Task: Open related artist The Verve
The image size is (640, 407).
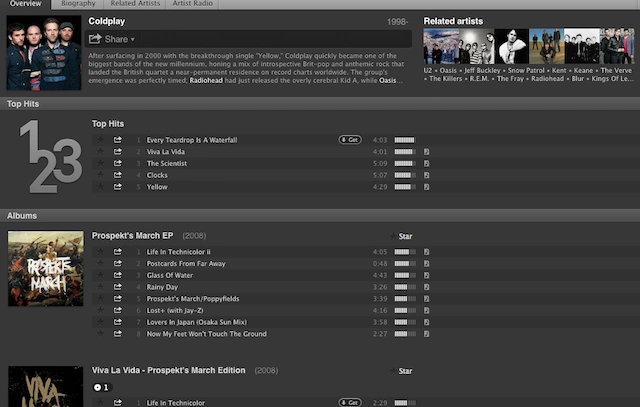Action: tap(616, 71)
